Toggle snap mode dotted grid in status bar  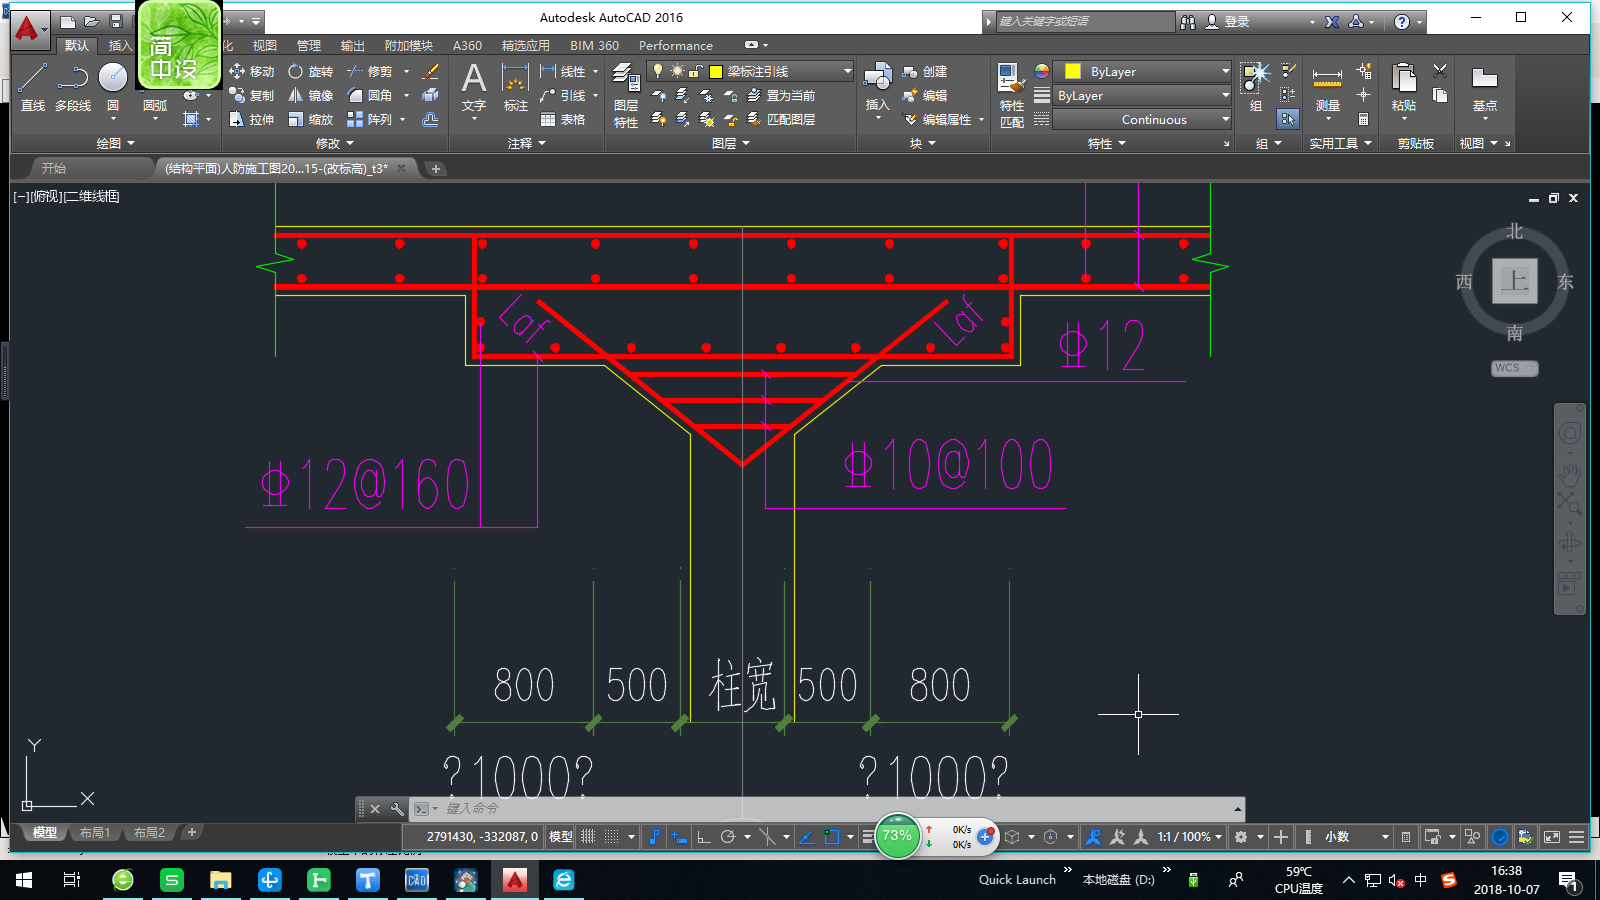pyautogui.click(x=611, y=837)
